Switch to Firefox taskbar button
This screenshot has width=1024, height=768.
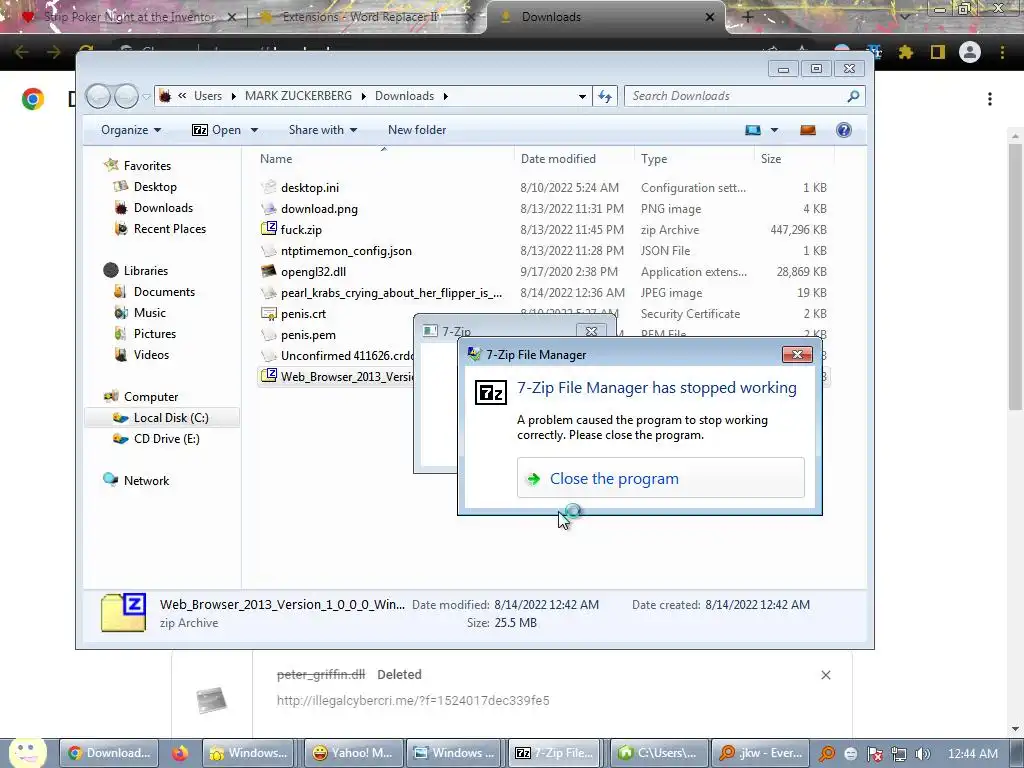pyautogui.click(x=180, y=753)
